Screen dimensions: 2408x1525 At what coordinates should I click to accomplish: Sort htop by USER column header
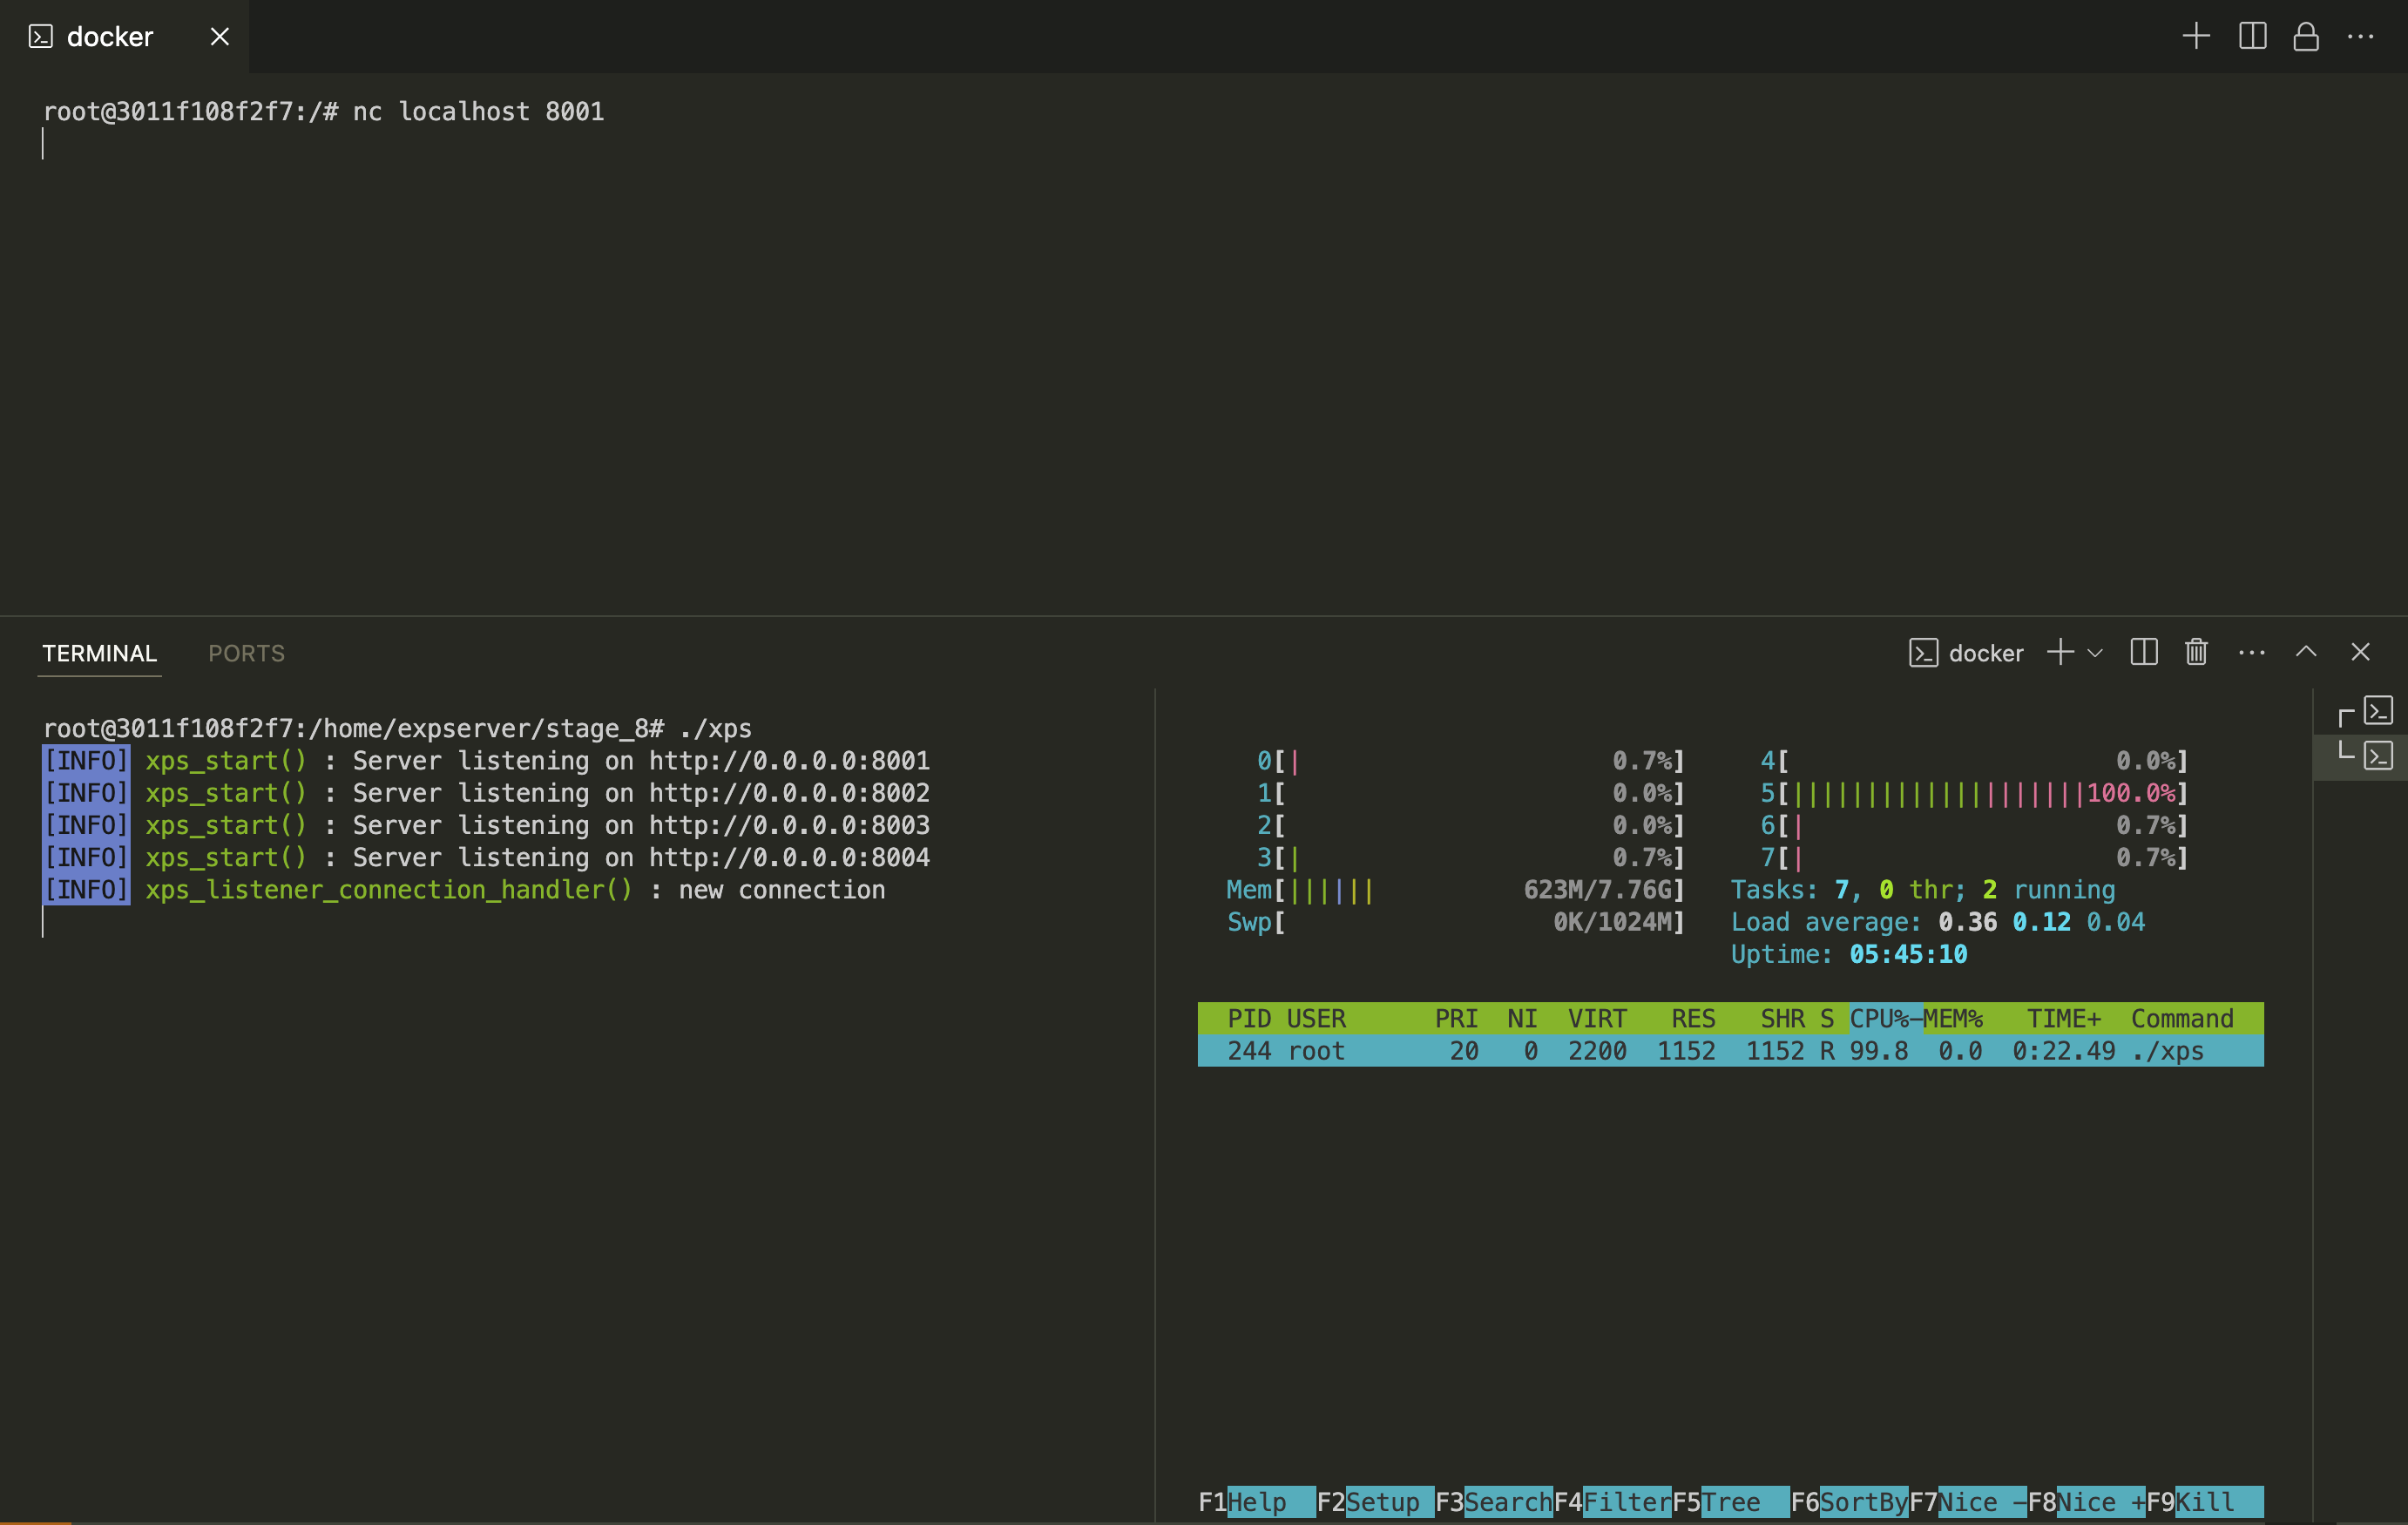click(x=1316, y=1018)
